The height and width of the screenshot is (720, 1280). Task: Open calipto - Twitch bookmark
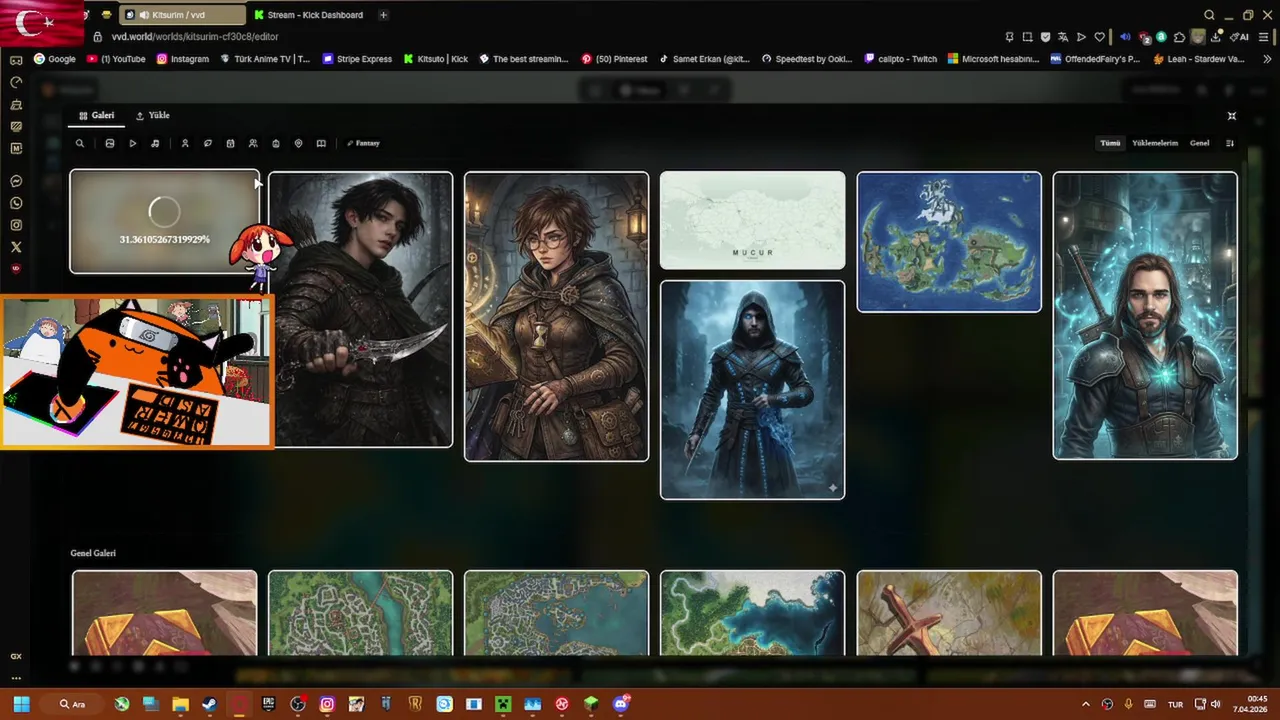tap(901, 59)
